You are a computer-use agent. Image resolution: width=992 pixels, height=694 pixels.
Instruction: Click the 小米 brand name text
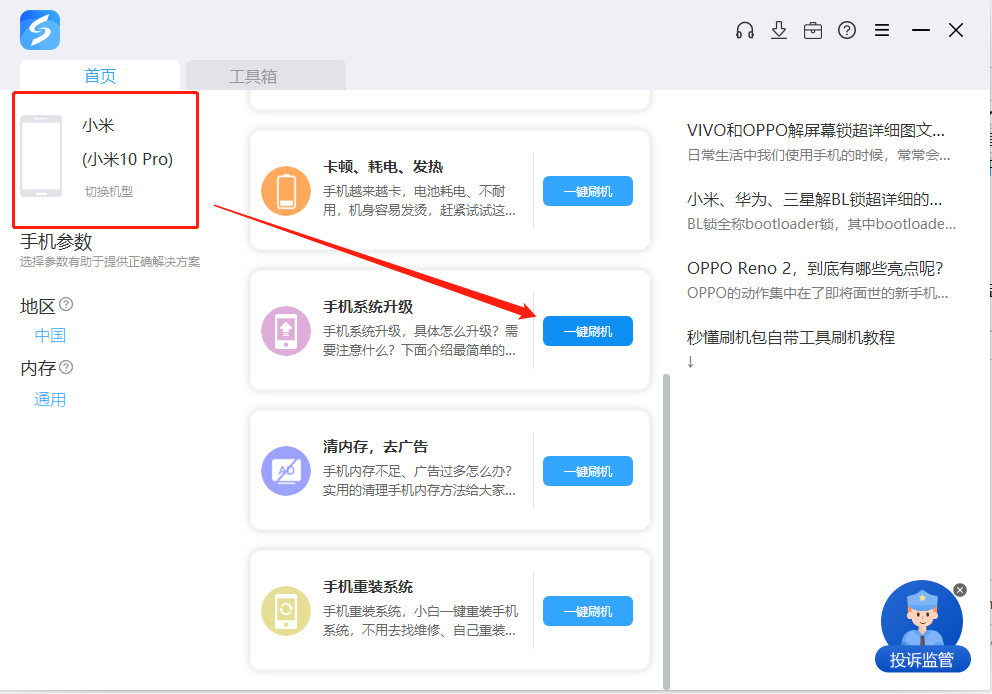pos(98,125)
